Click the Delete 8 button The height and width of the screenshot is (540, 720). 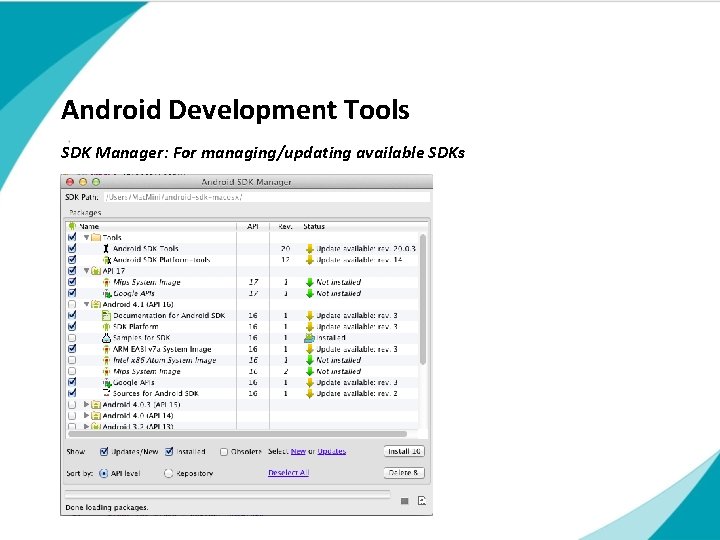pos(404,472)
